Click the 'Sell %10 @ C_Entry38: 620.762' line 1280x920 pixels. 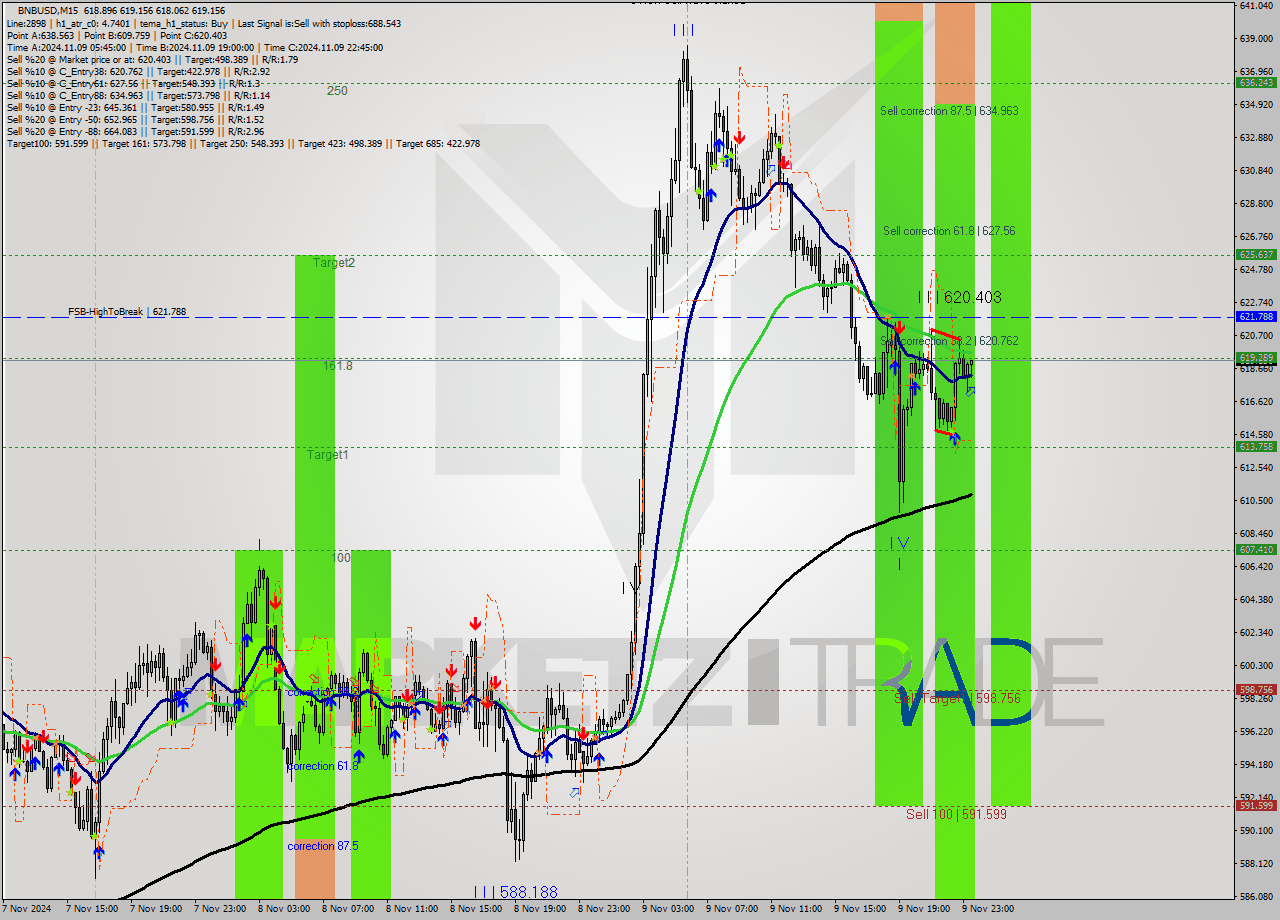tap(138, 71)
